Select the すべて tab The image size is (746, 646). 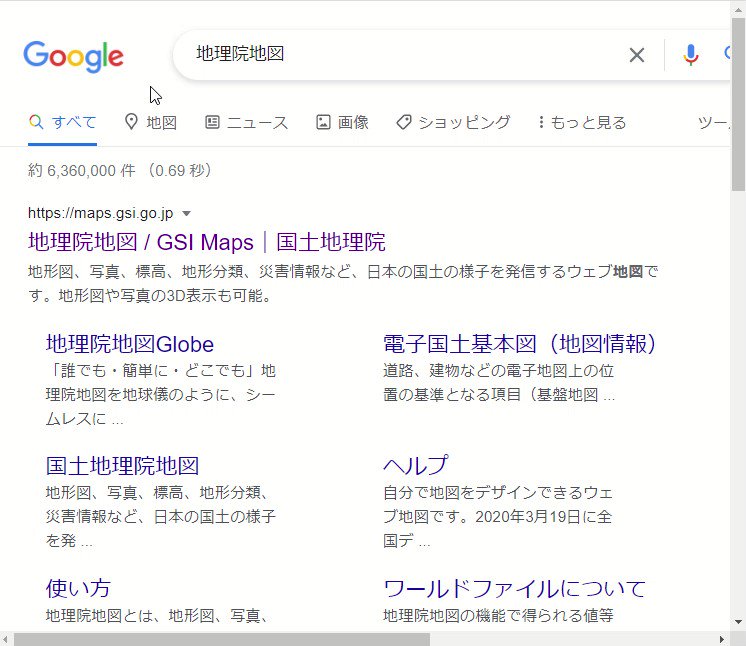pyautogui.click(x=62, y=123)
